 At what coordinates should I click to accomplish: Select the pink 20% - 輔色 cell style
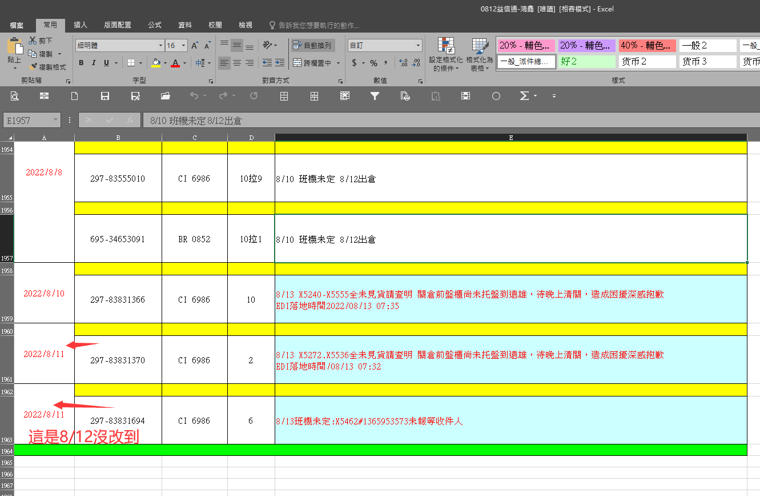pos(525,46)
